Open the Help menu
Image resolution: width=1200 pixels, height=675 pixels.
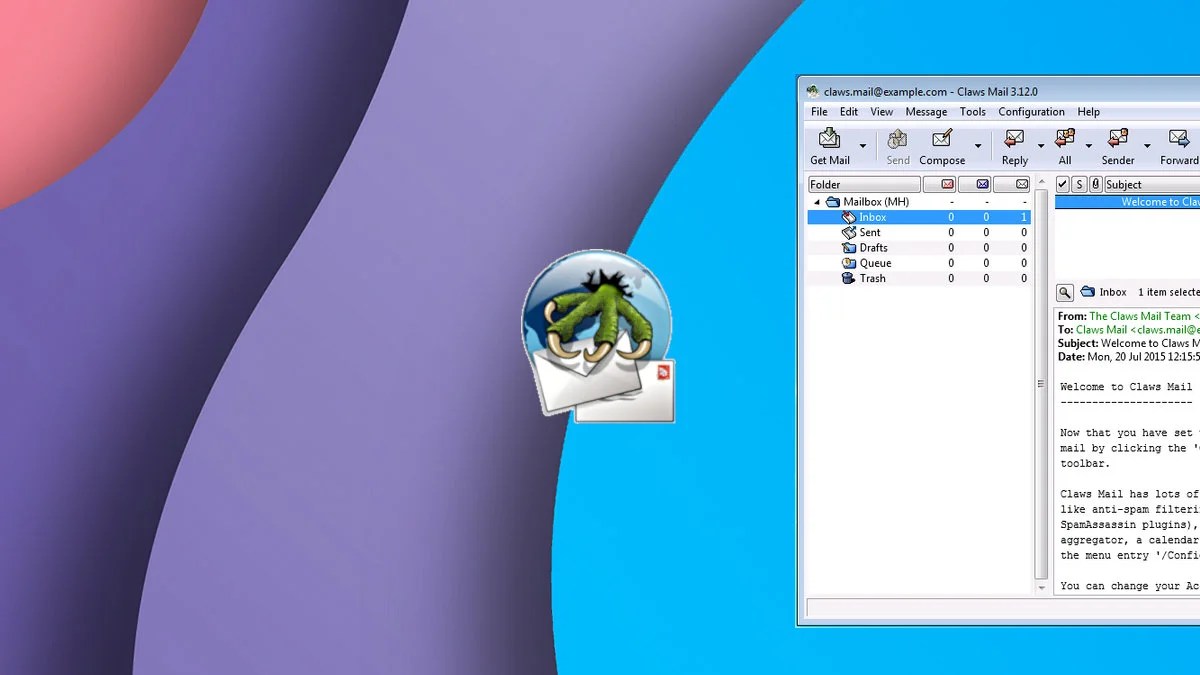coord(1088,112)
